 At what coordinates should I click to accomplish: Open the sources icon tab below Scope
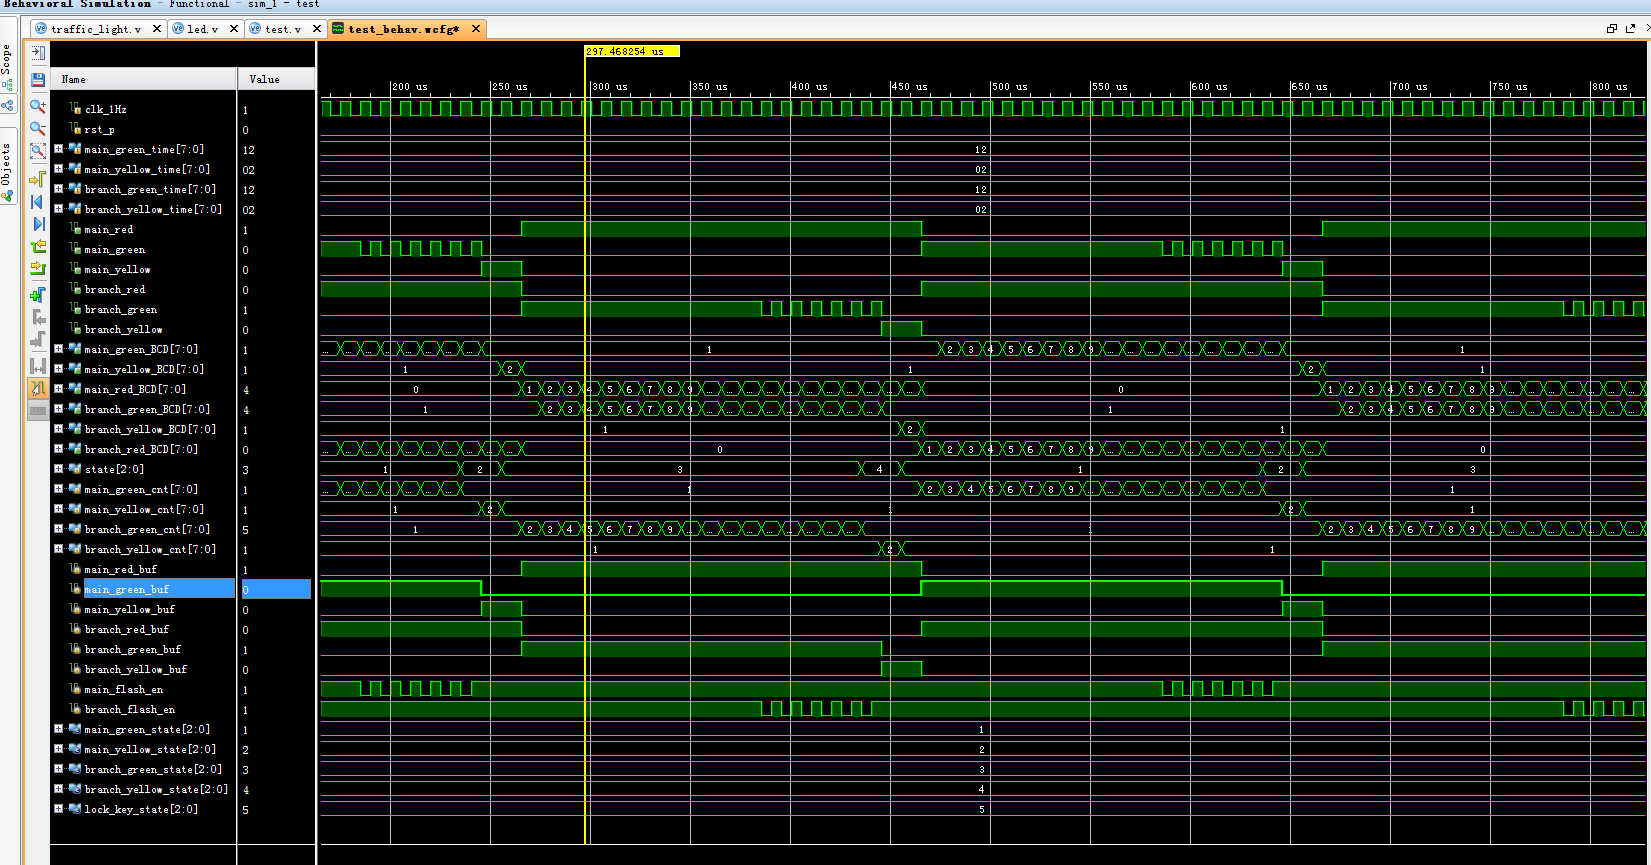7,106
